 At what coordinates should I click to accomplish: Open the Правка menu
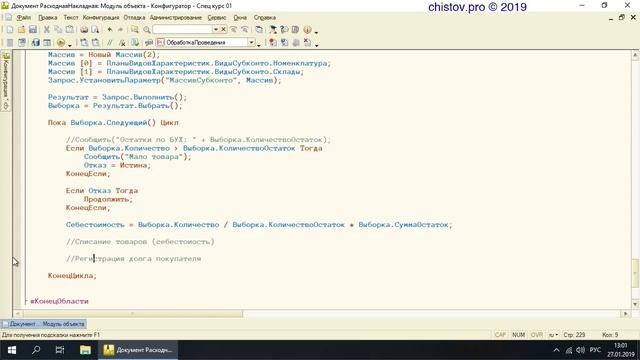tap(48, 18)
